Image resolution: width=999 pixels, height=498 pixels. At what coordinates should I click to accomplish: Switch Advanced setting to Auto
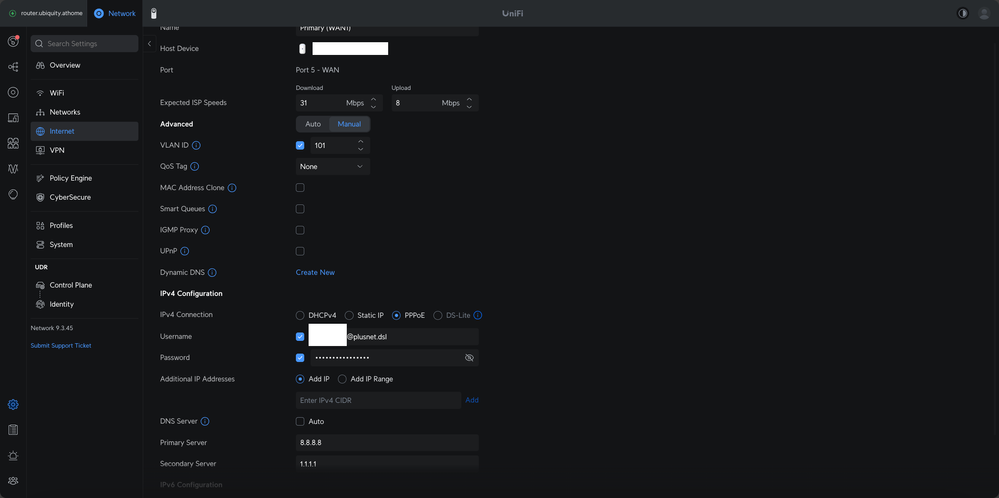(x=313, y=124)
